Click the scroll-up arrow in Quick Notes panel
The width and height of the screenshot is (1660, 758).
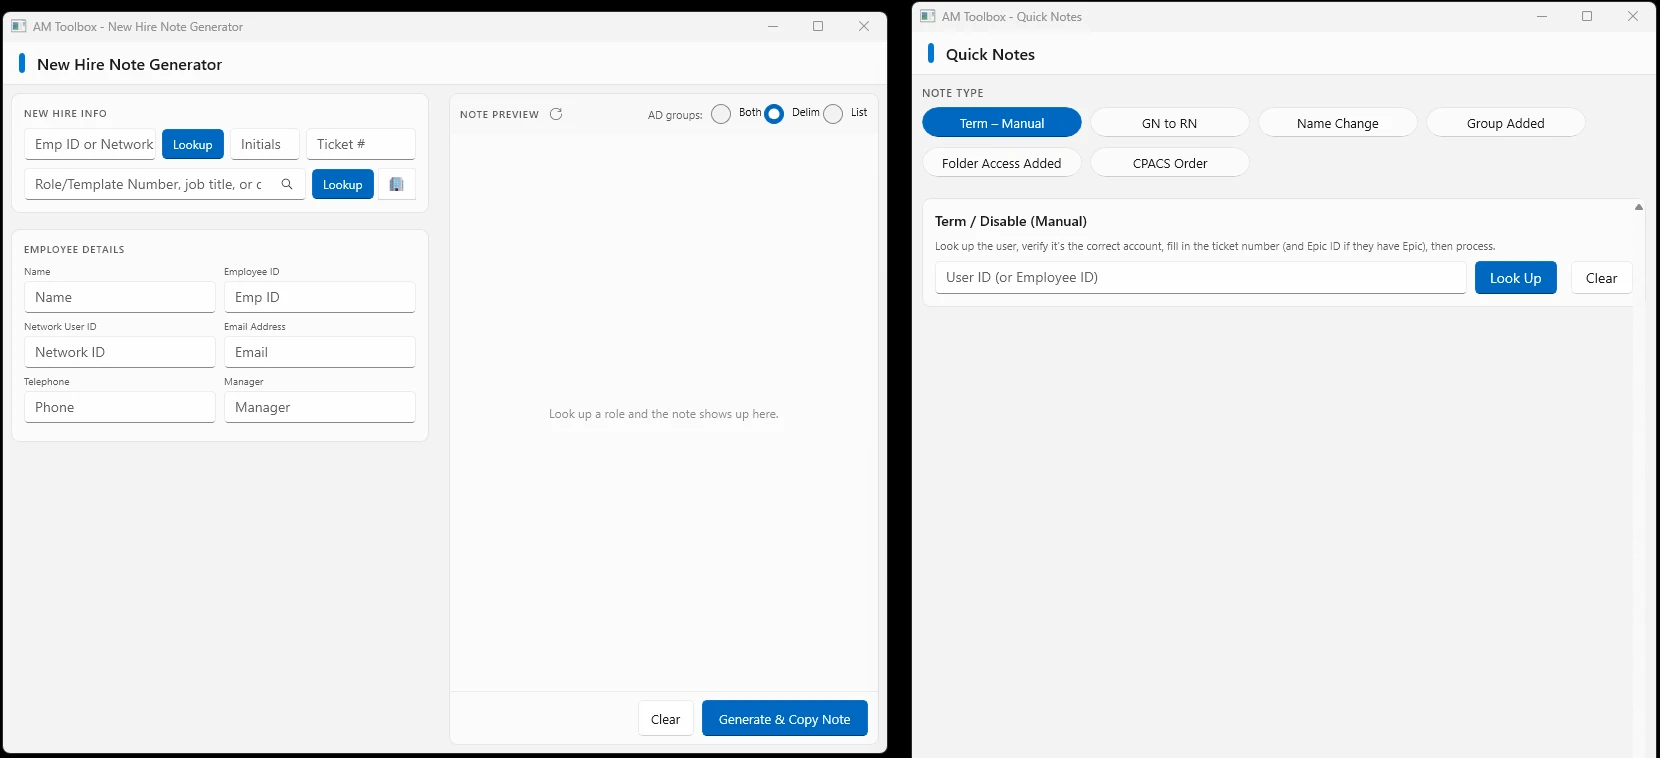[x=1639, y=207]
